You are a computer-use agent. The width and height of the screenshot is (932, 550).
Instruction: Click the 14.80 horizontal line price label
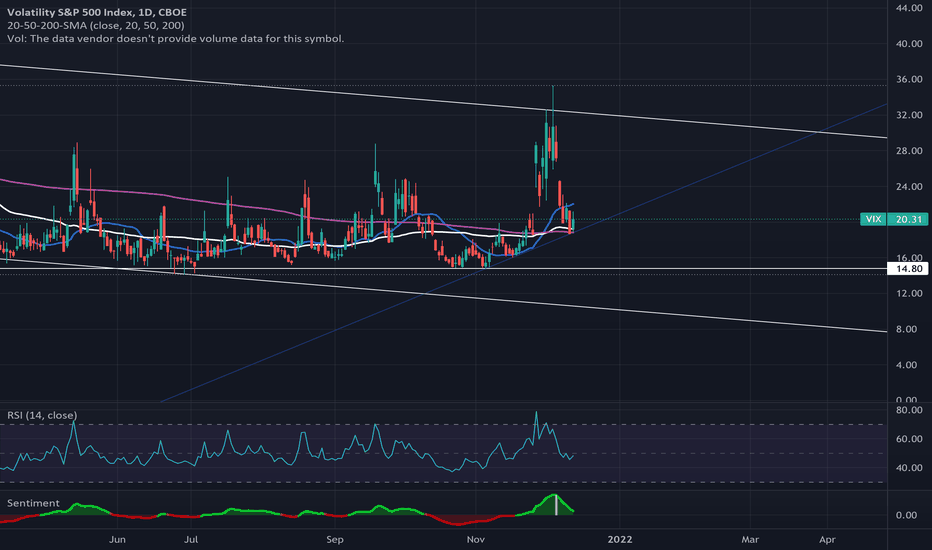909,269
